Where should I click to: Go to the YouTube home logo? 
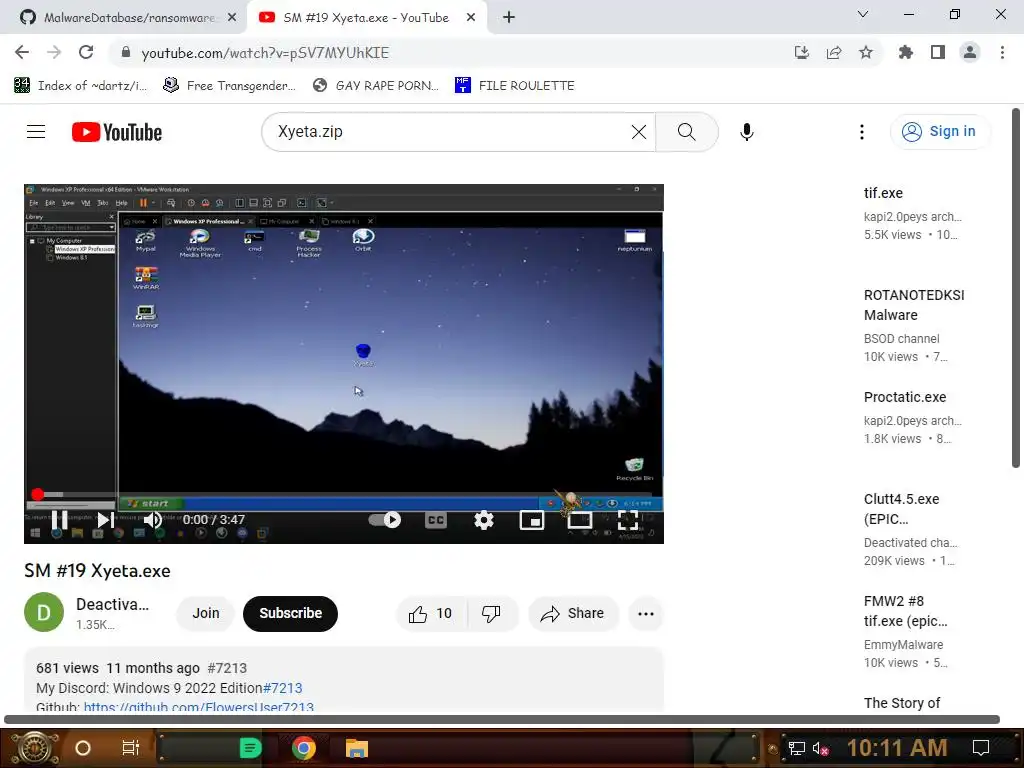(117, 132)
